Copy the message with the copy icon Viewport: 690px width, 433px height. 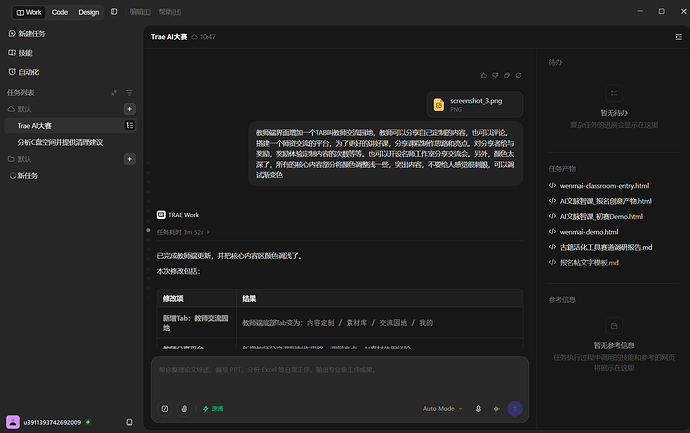507,76
